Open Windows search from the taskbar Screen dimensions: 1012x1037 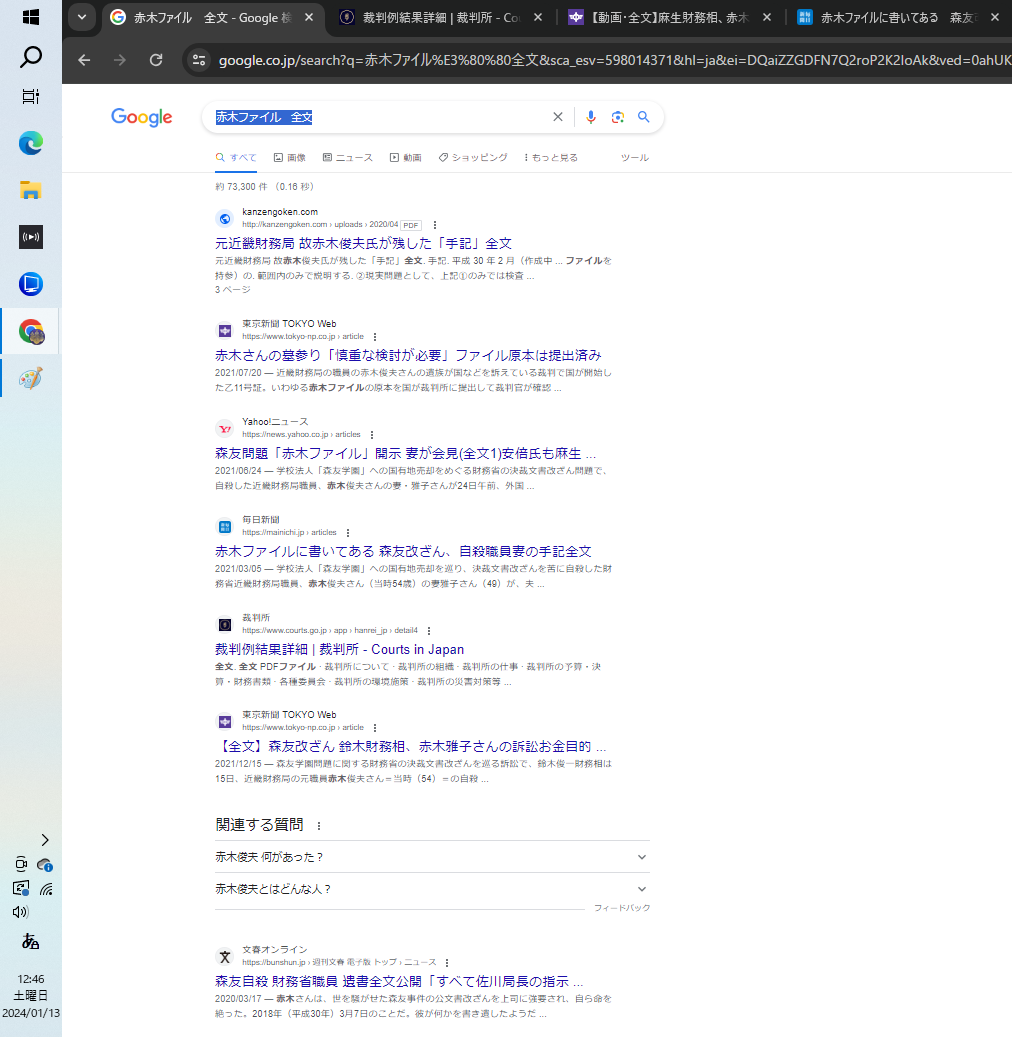[x=30, y=57]
